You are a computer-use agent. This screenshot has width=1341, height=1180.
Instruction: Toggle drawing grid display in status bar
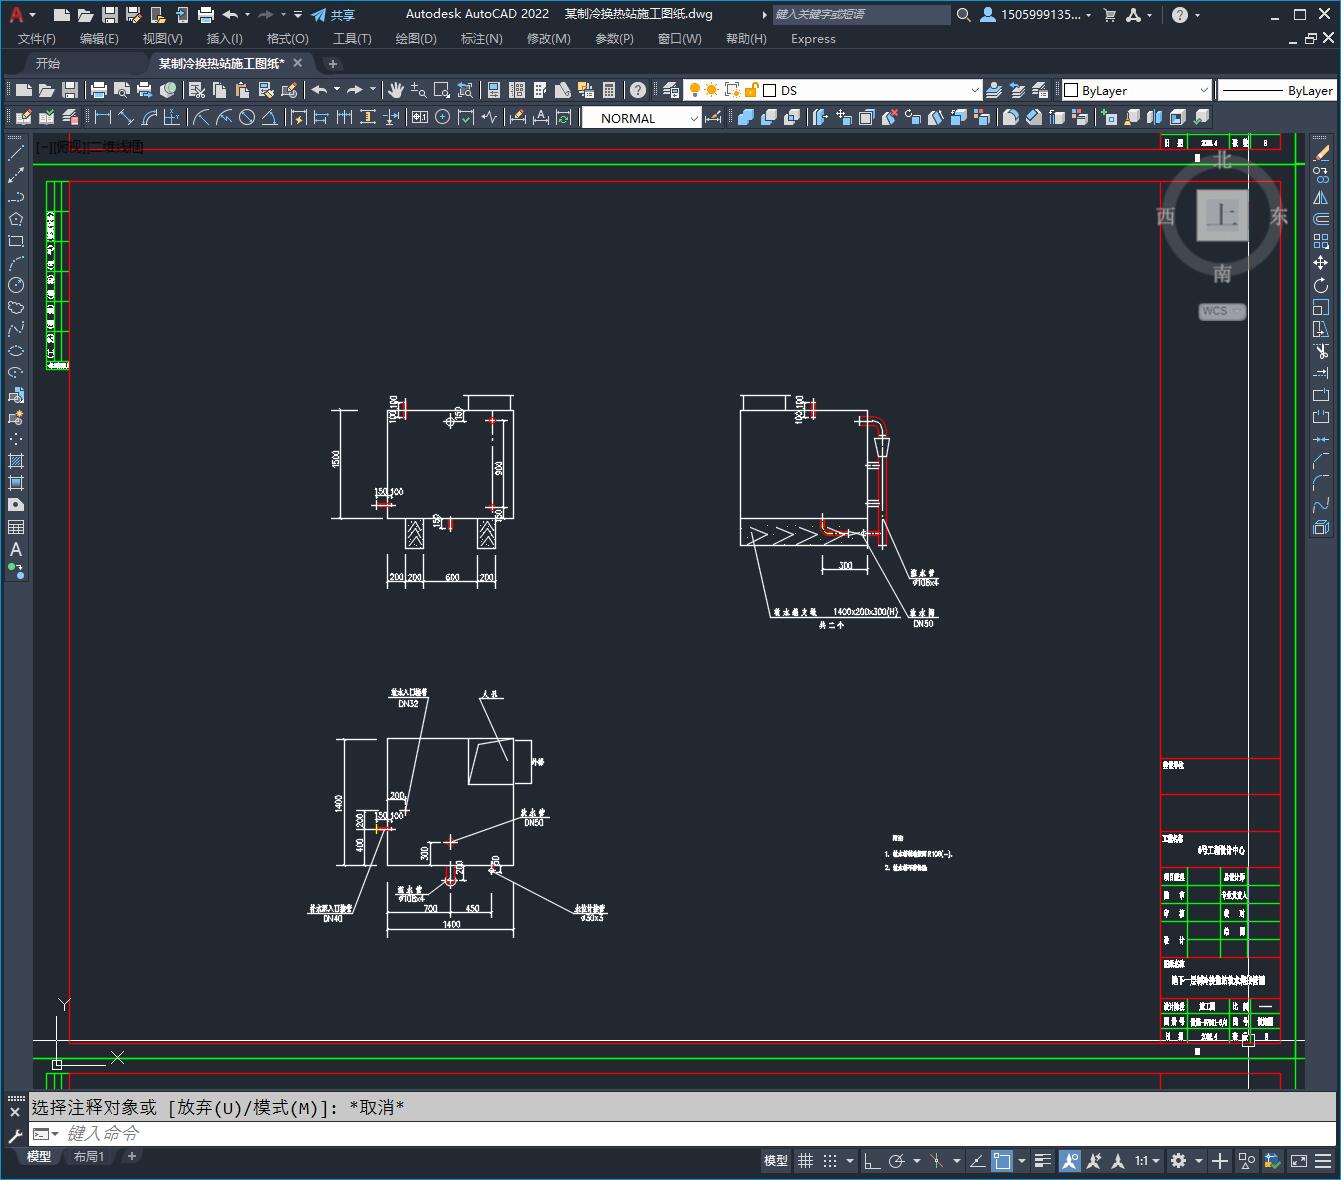(805, 1161)
